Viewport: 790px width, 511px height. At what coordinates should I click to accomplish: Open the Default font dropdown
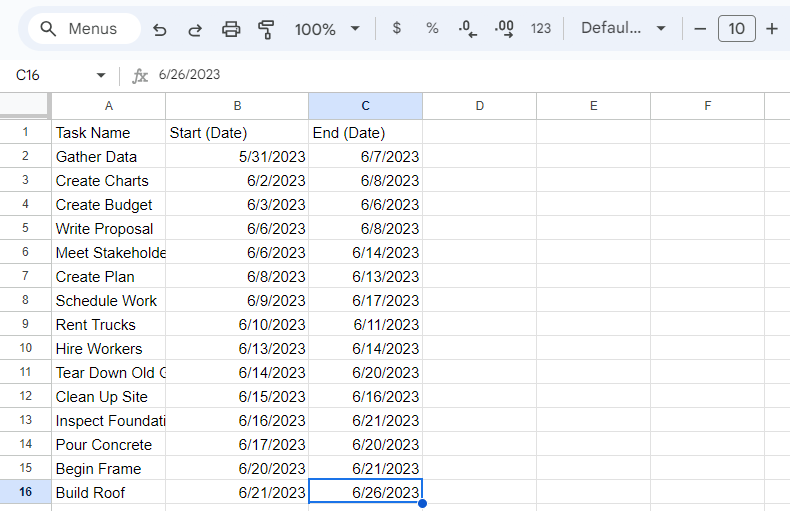click(623, 28)
